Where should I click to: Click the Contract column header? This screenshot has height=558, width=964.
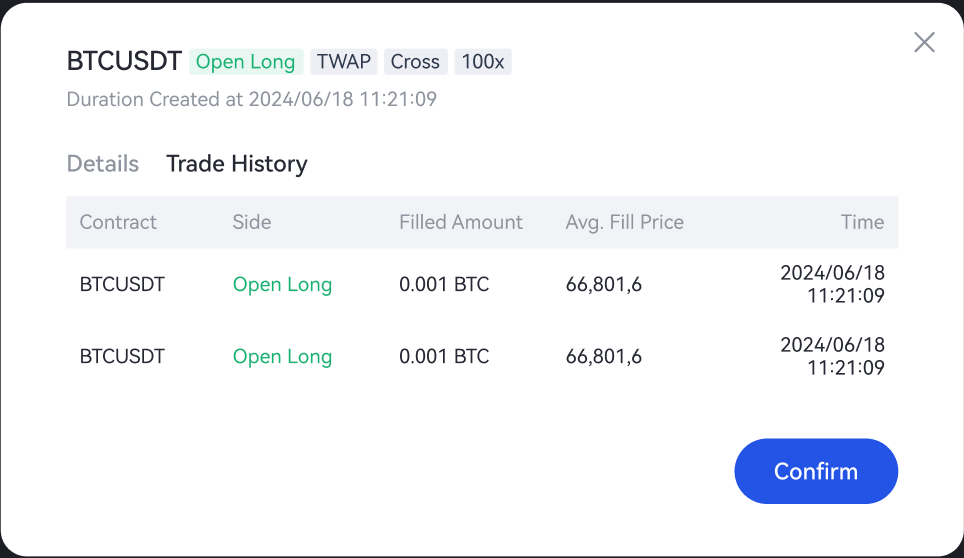point(118,222)
